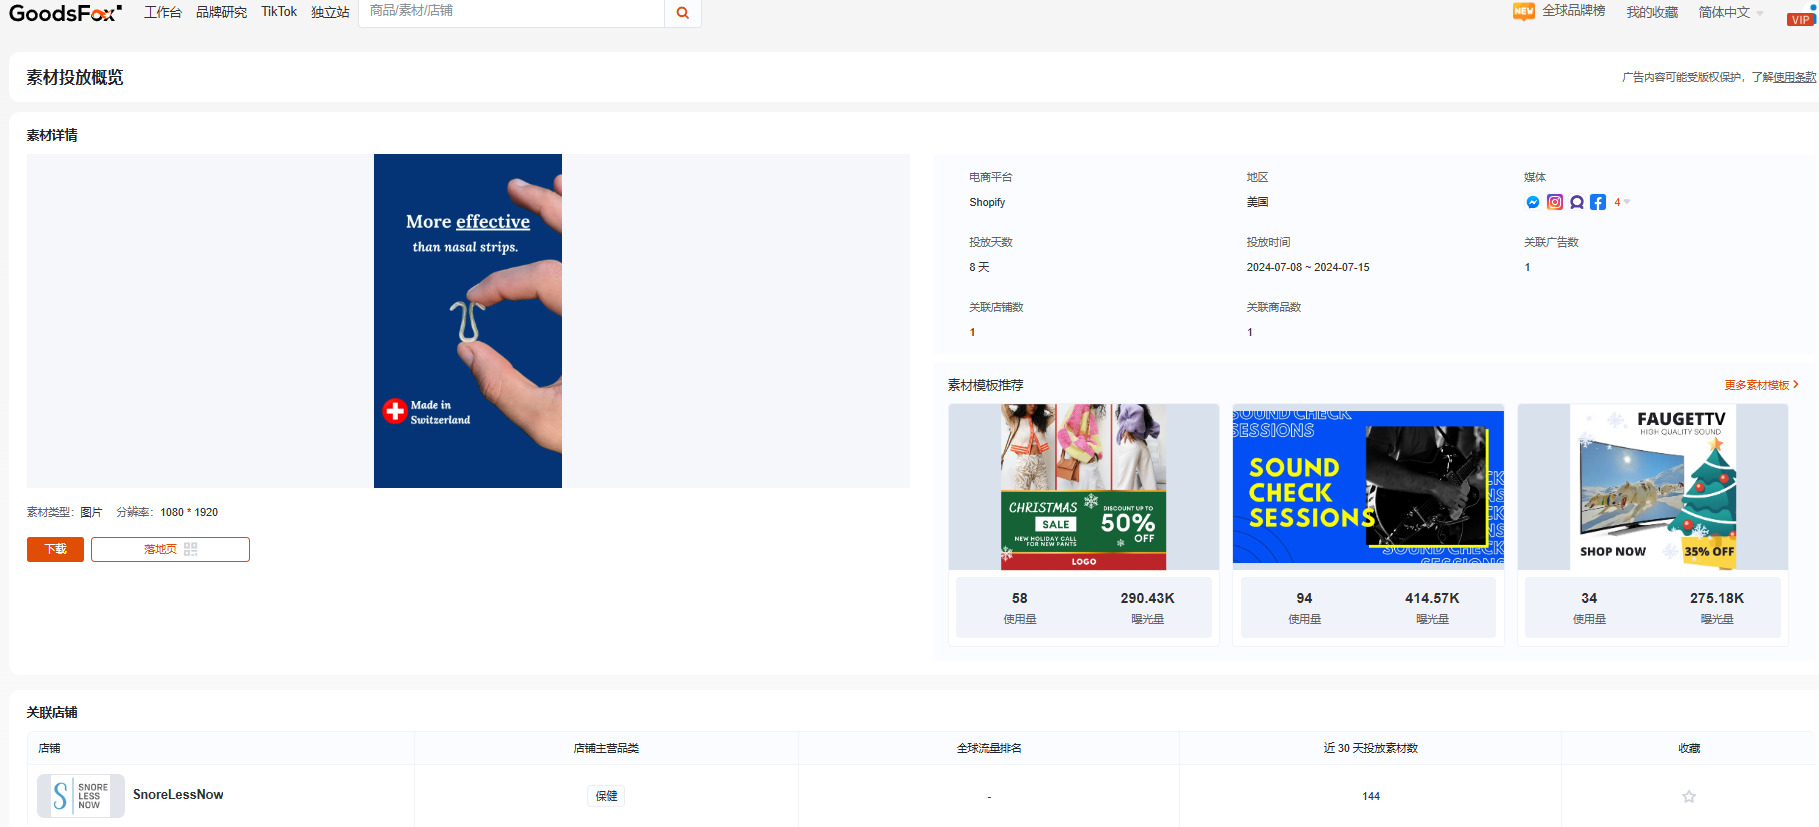Viewport: 1819px width, 827px height.
Task: Click the 290.43K exposure value
Action: 1147,598
